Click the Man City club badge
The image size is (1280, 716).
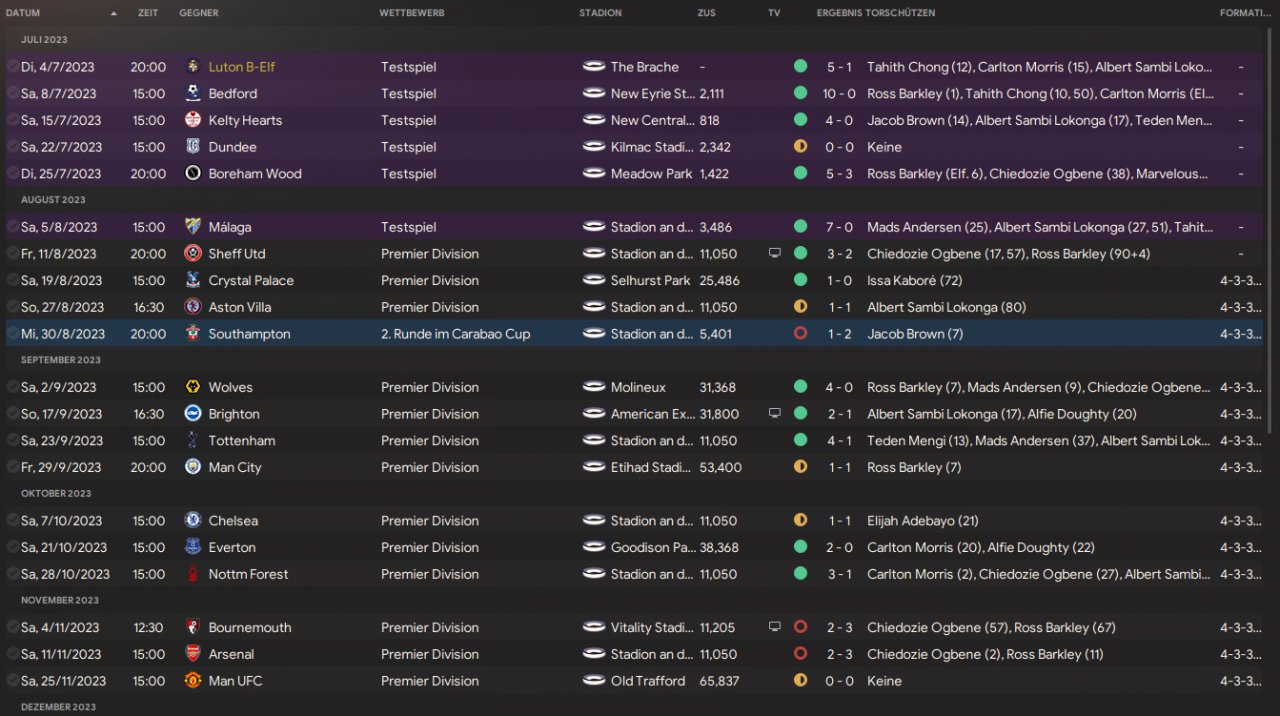pos(193,467)
